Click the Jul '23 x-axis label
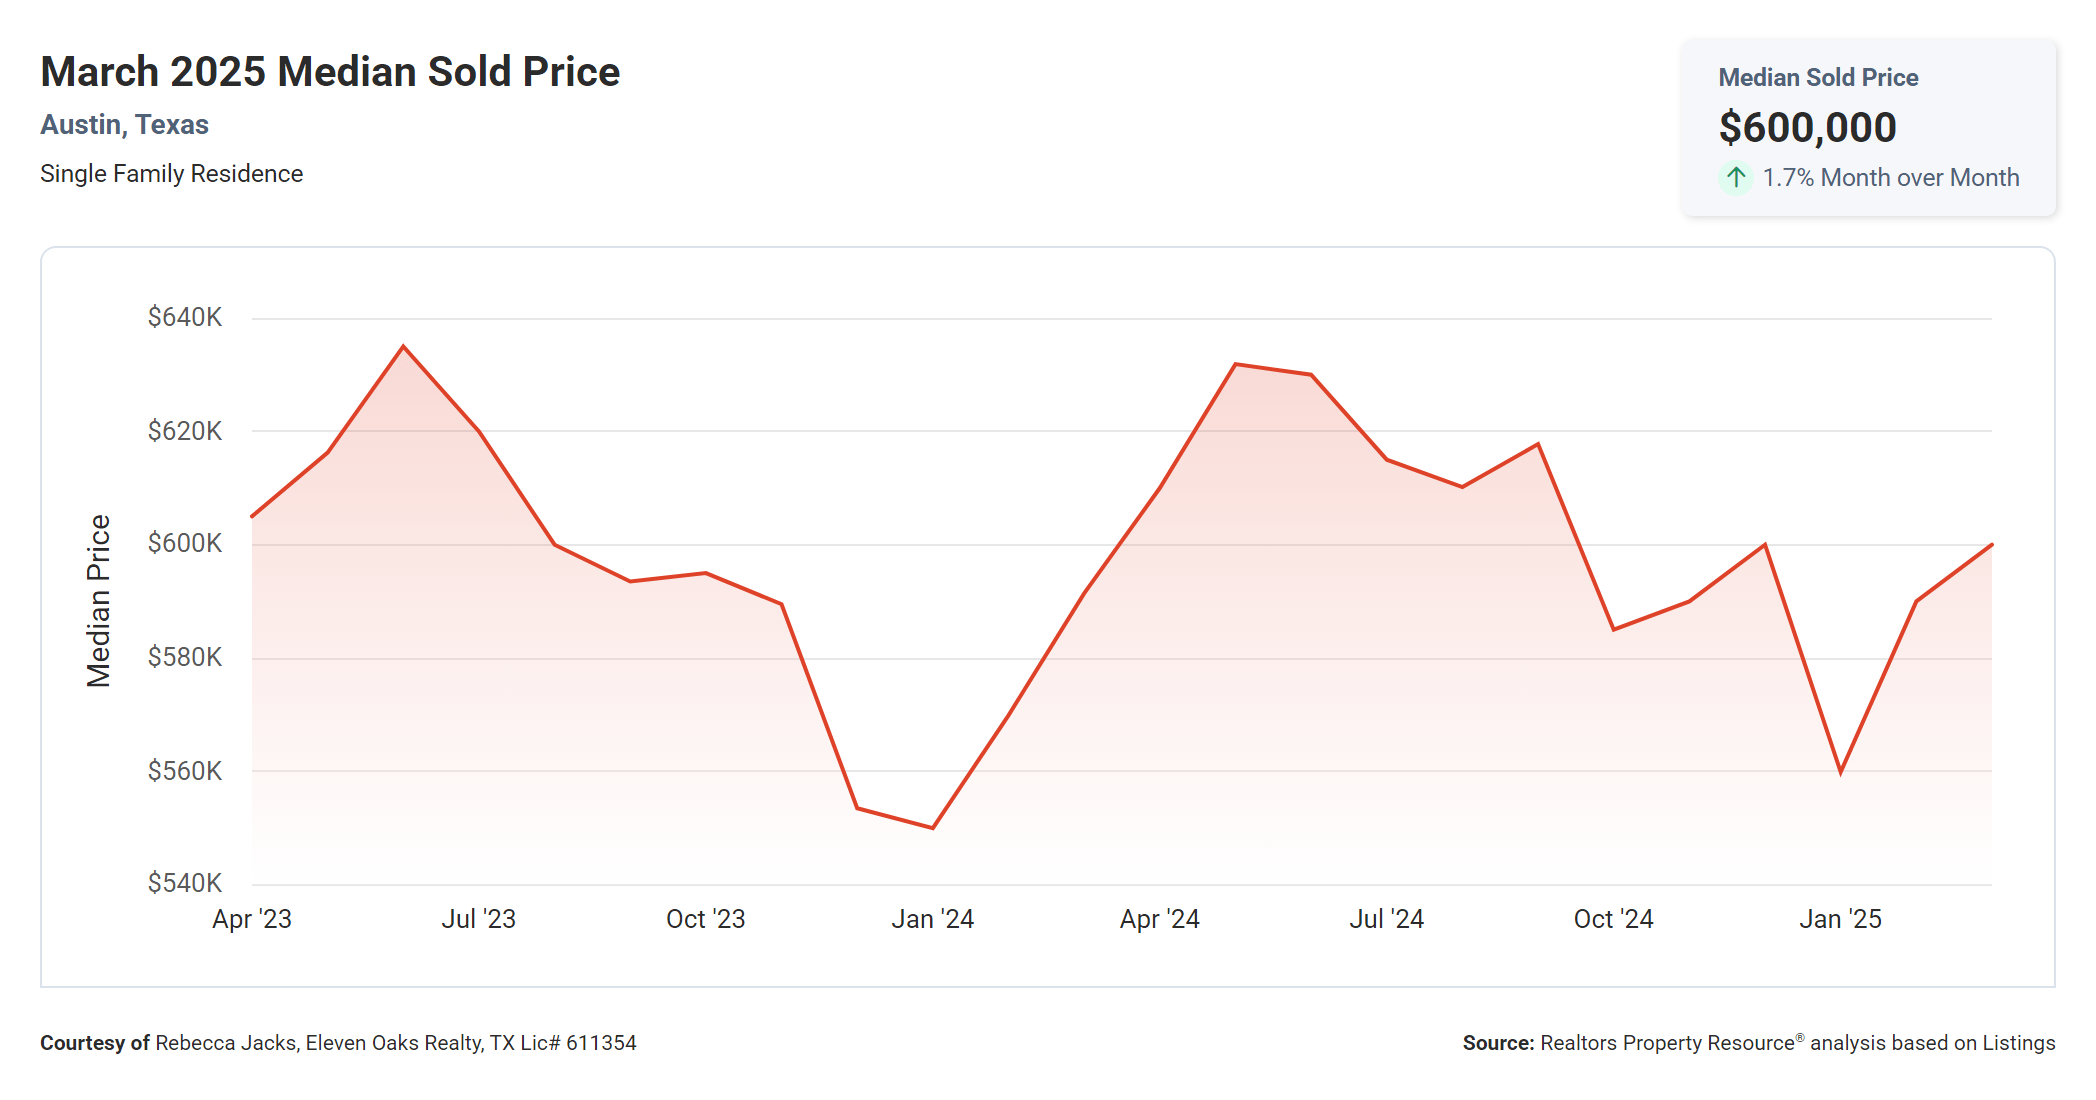 pyautogui.click(x=479, y=919)
